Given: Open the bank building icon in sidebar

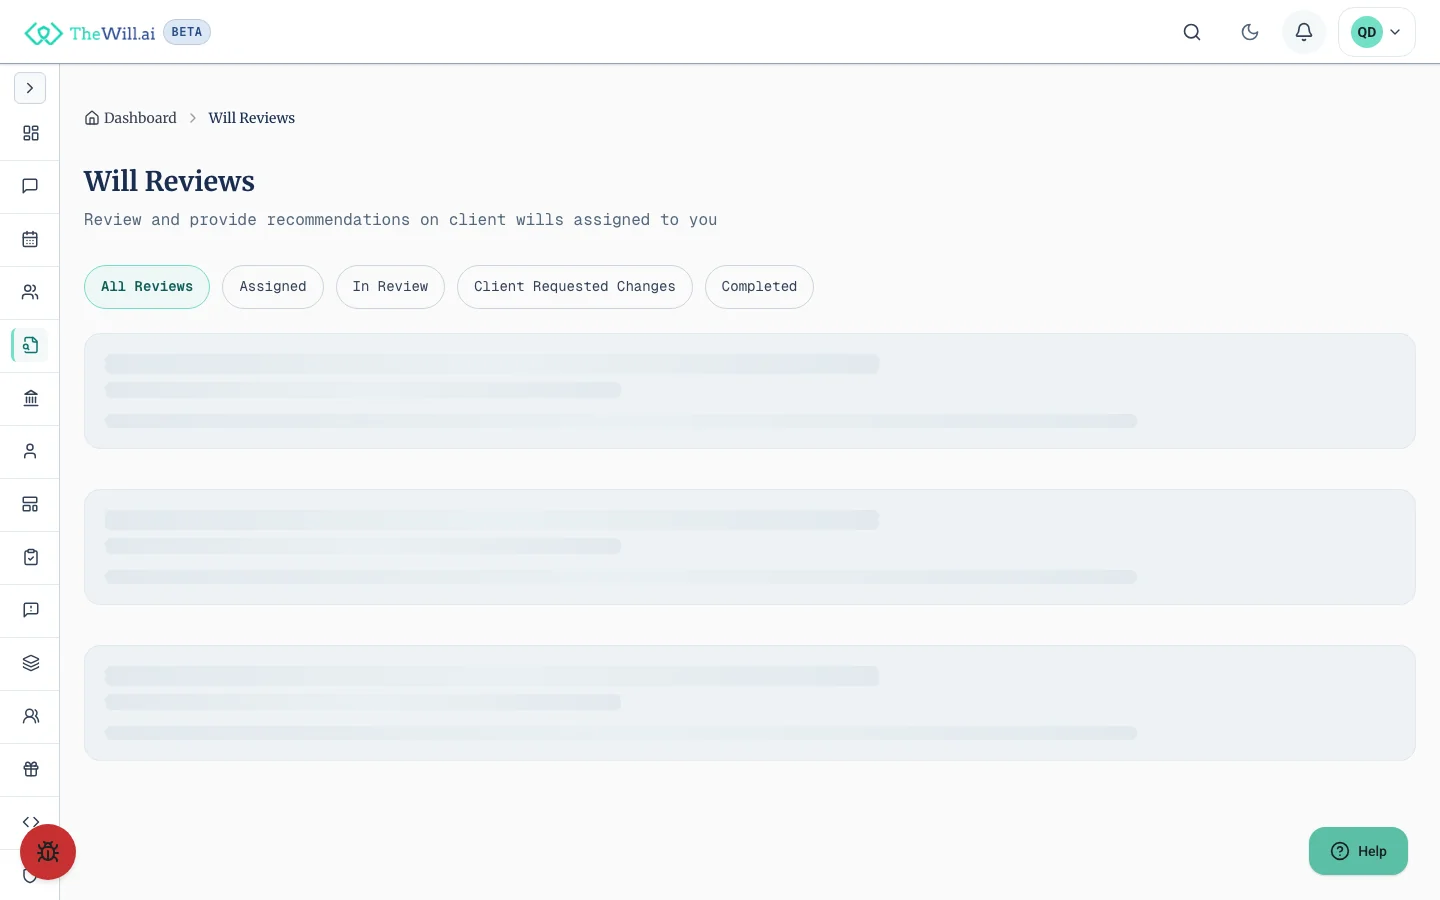Looking at the screenshot, I should click(x=30, y=398).
